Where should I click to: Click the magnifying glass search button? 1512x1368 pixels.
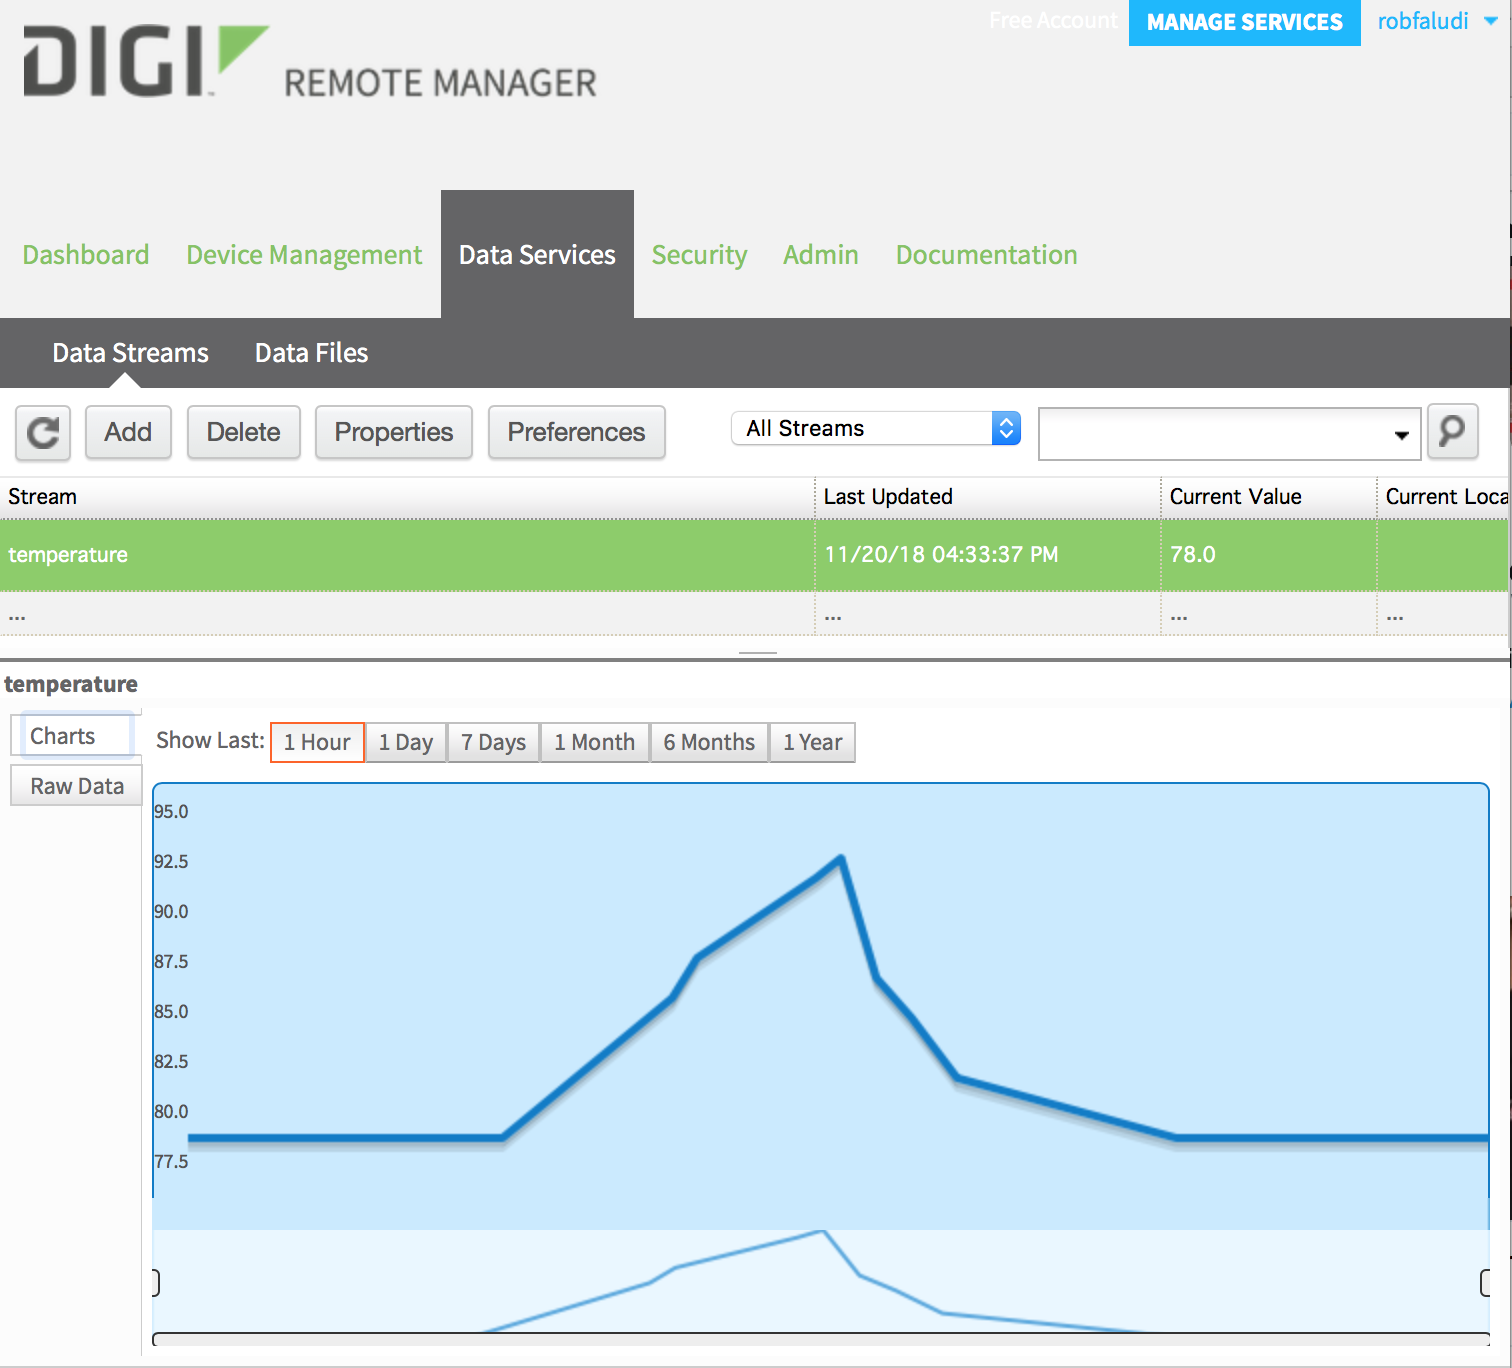[x=1452, y=432]
